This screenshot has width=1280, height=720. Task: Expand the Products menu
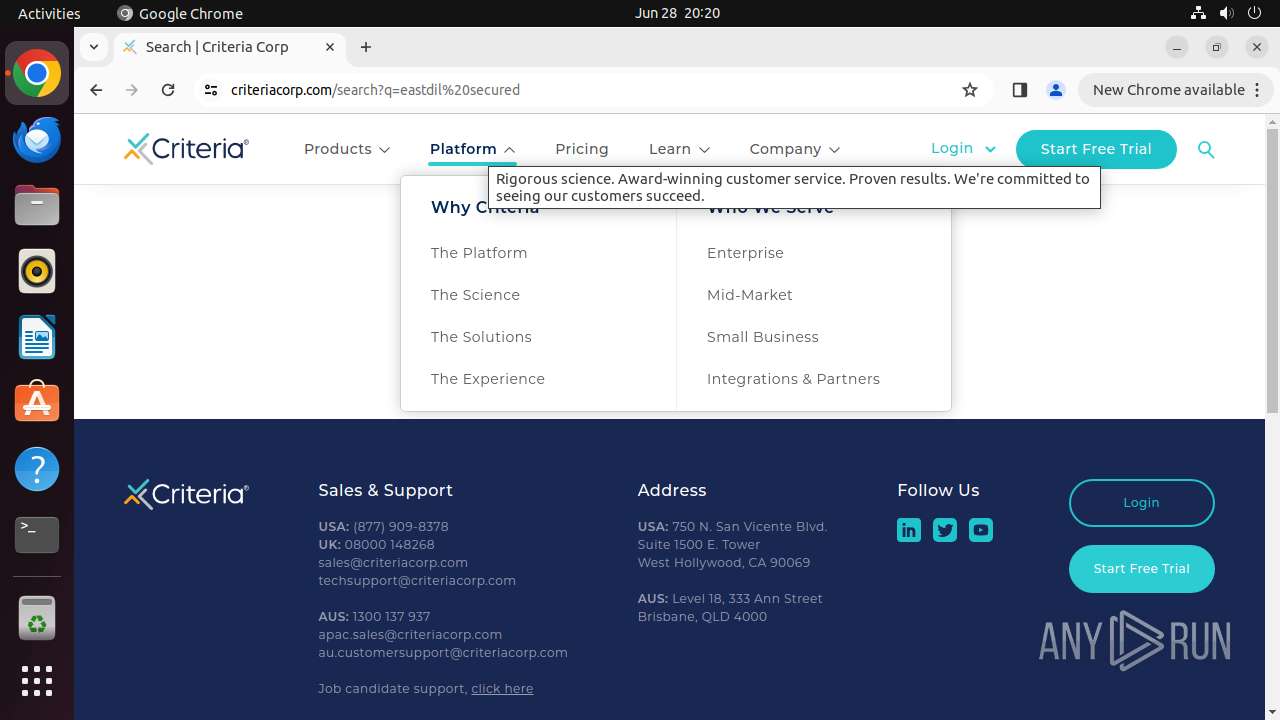pos(347,149)
